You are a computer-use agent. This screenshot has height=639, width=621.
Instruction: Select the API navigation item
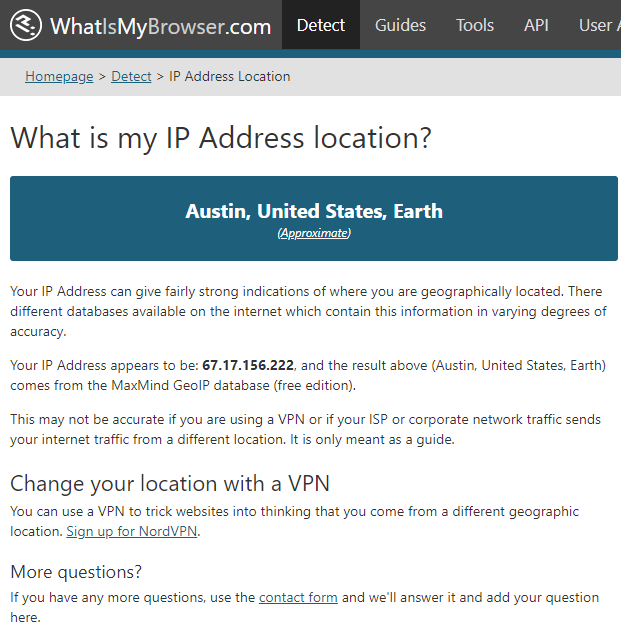[x=536, y=25]
